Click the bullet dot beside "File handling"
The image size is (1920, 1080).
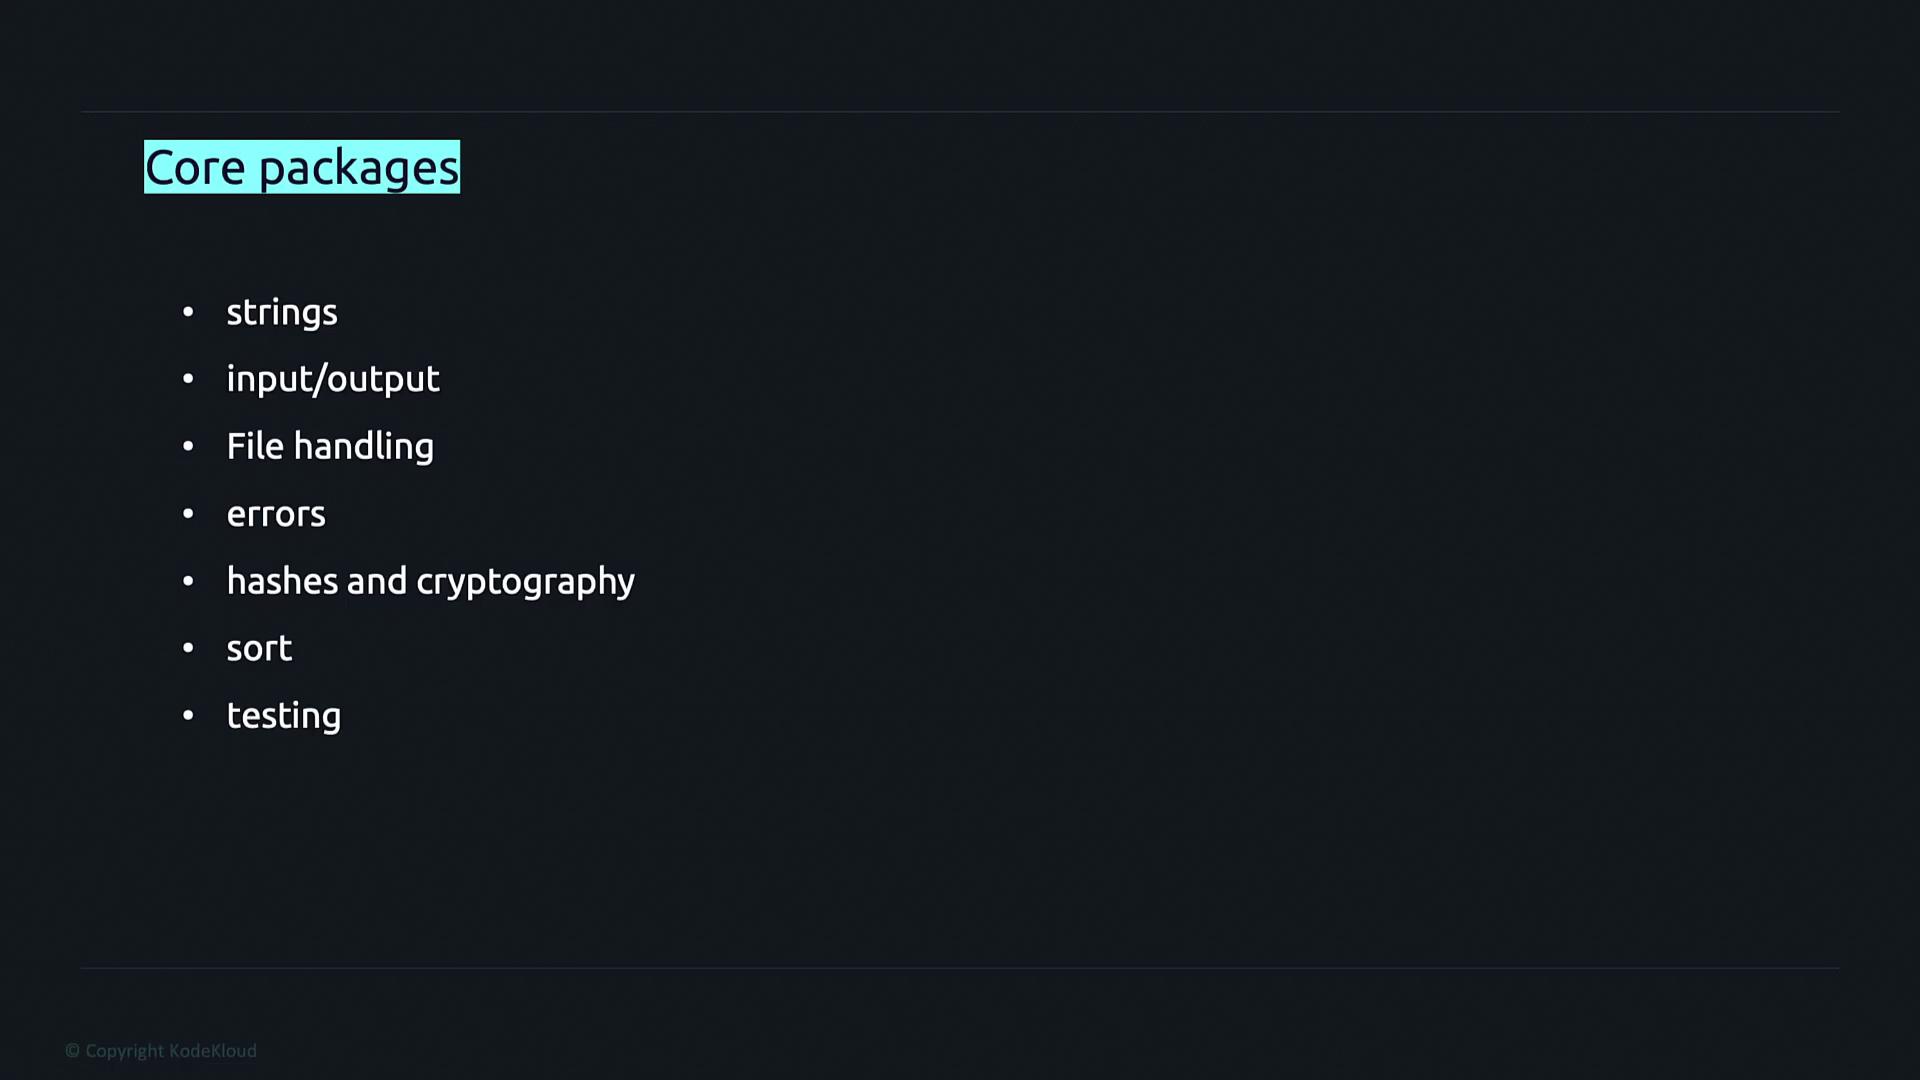coord(188,446)
